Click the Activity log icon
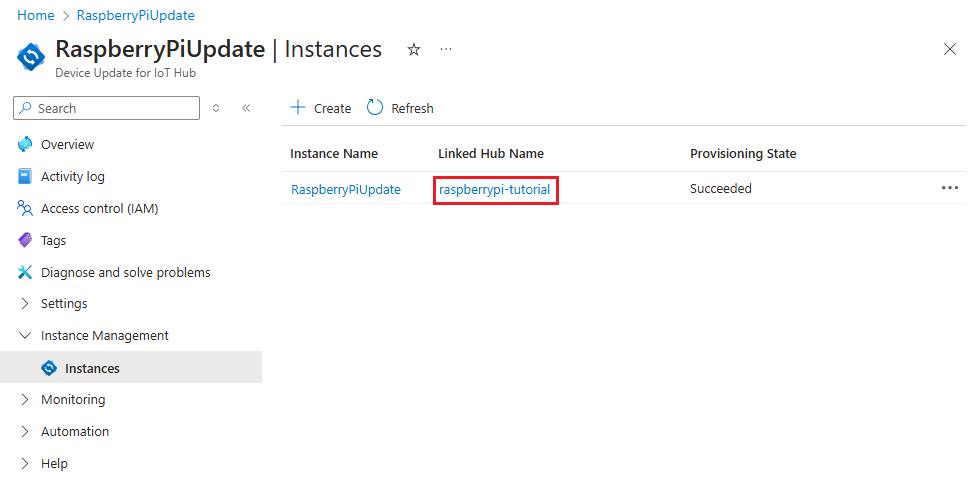 point(25,176)
